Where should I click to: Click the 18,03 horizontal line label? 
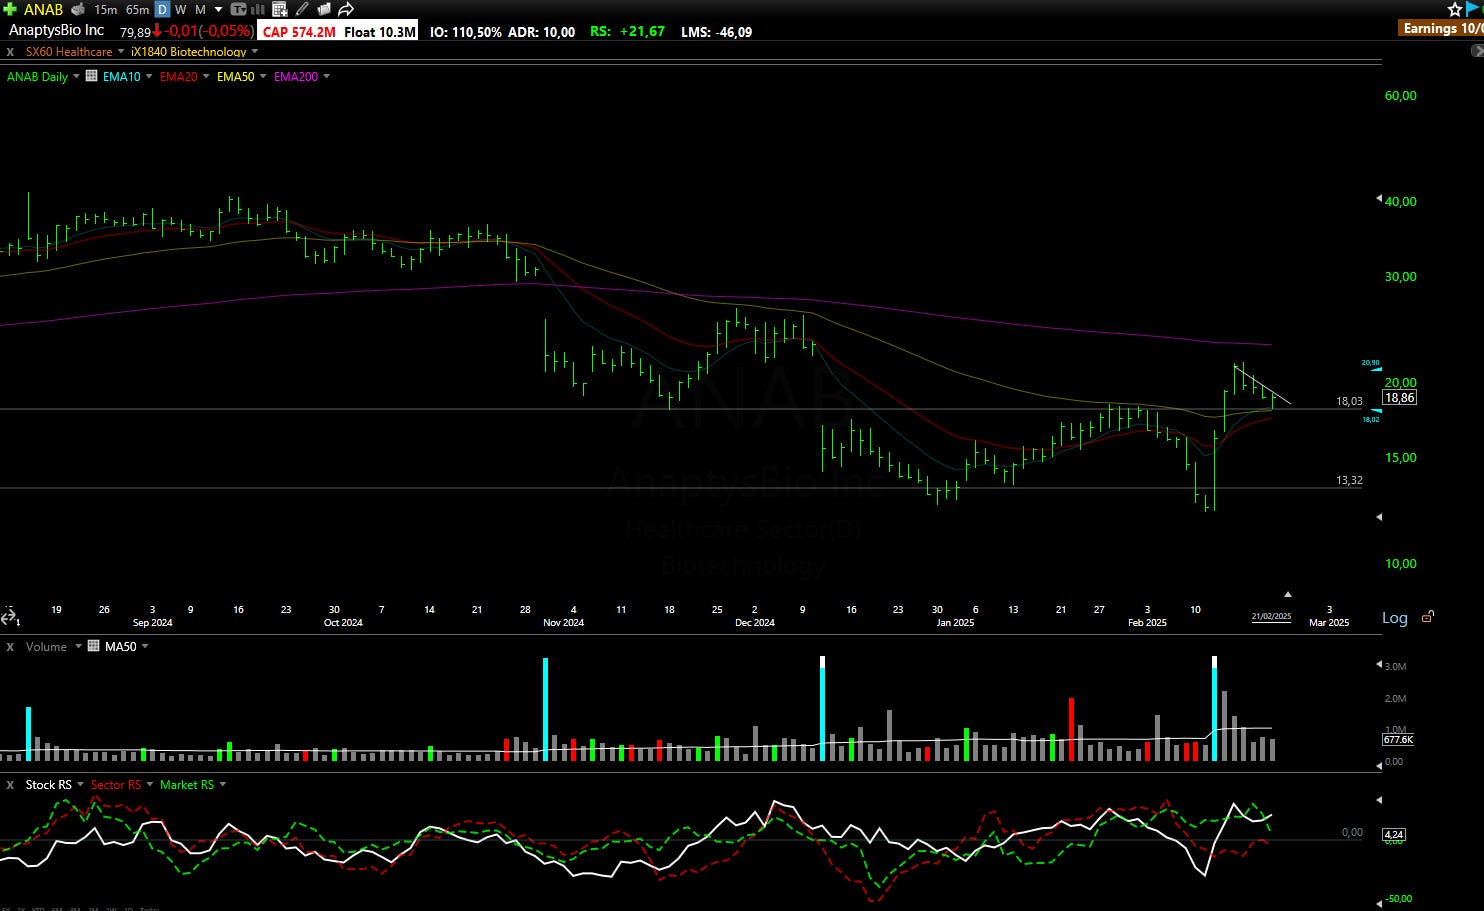1349,401
